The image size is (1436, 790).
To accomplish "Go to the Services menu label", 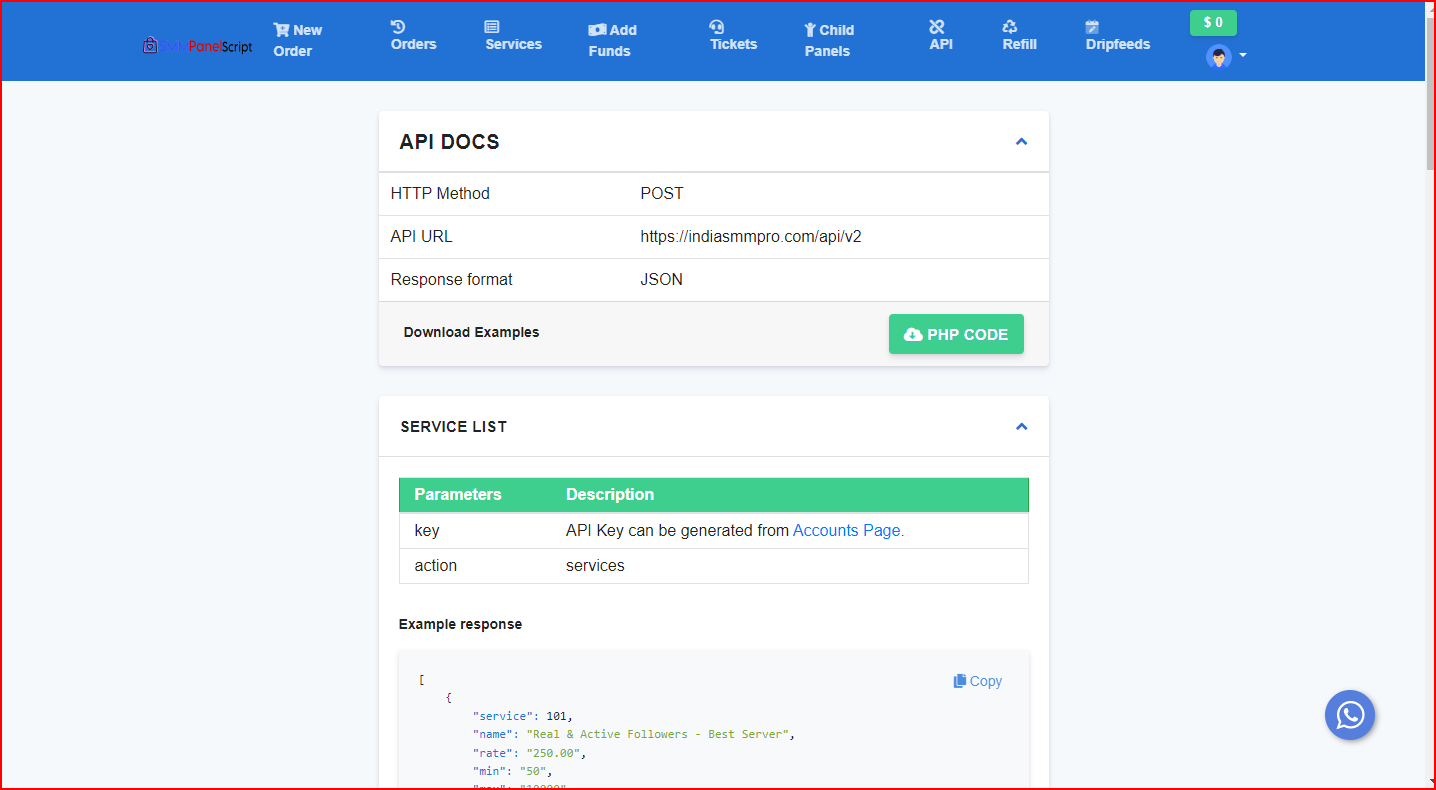I will tap(513, 44).
